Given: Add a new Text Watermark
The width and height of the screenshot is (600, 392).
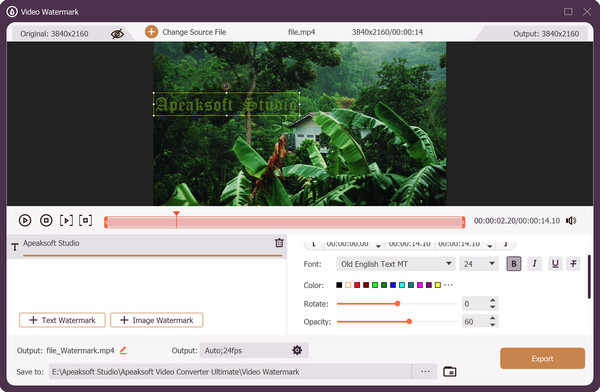Looking at the screenshot, I should [x=62, y=320].
